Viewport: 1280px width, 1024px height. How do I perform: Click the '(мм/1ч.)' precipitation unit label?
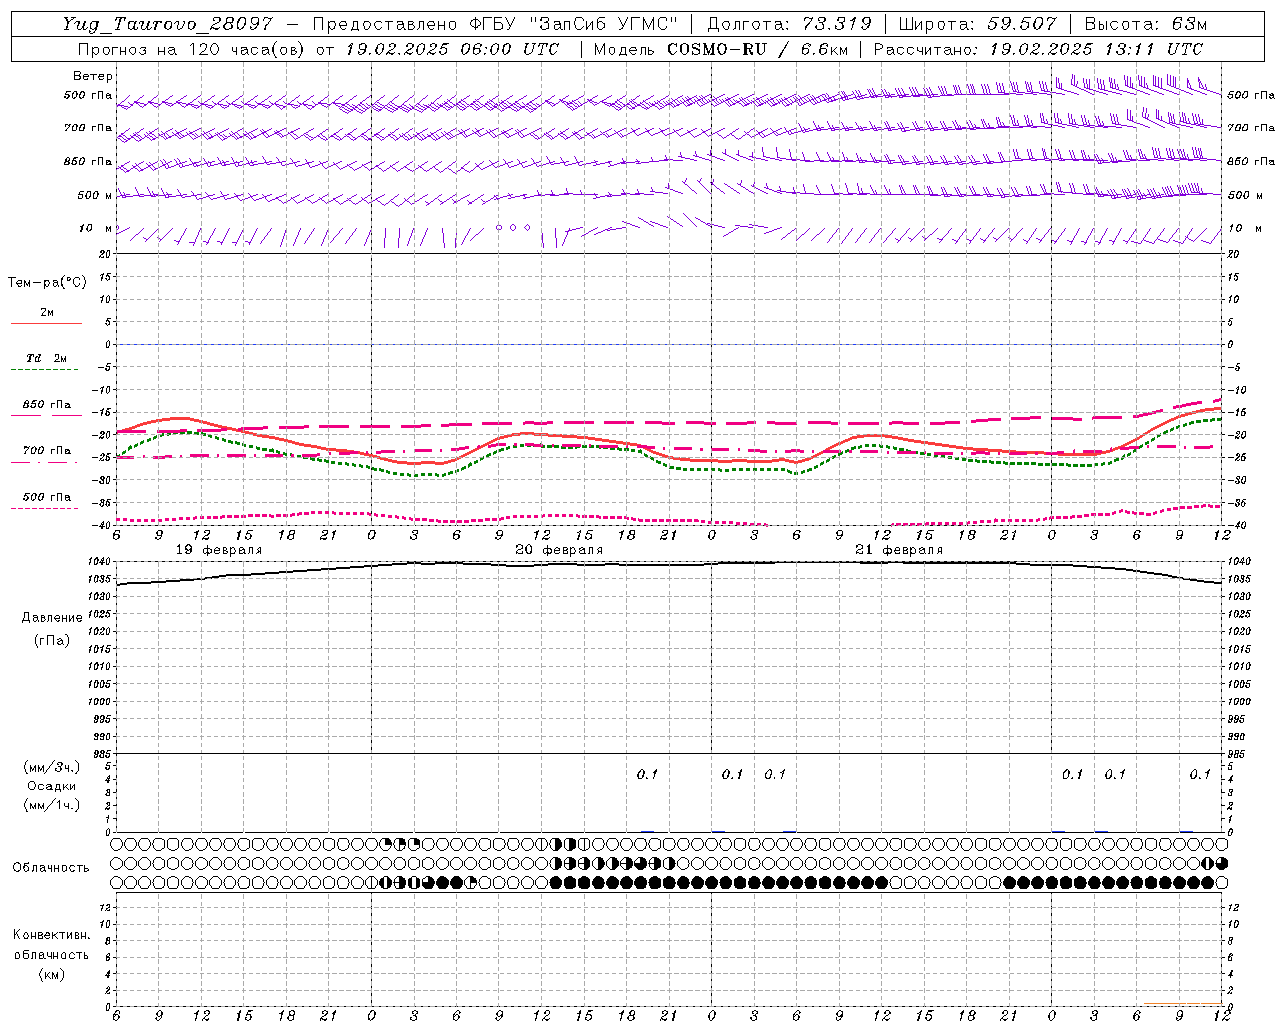coord(52,805)
